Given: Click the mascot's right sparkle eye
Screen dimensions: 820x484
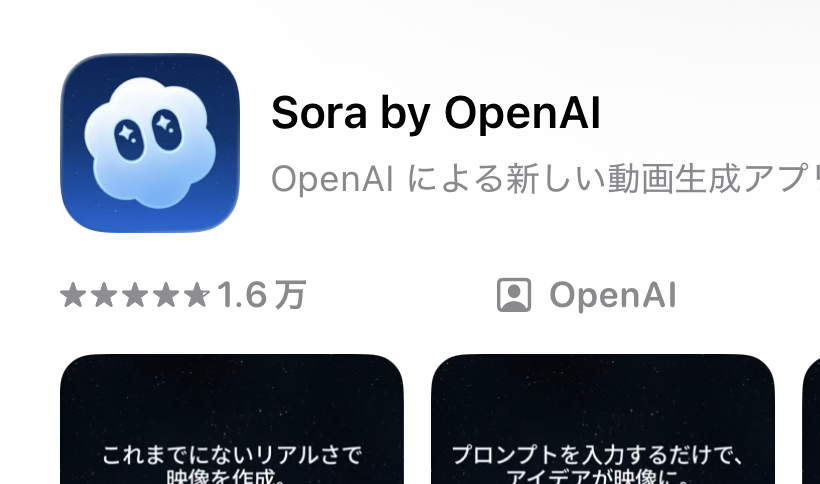Looking at the screenshot, I should pyautogui.click(x=167, y=130).
